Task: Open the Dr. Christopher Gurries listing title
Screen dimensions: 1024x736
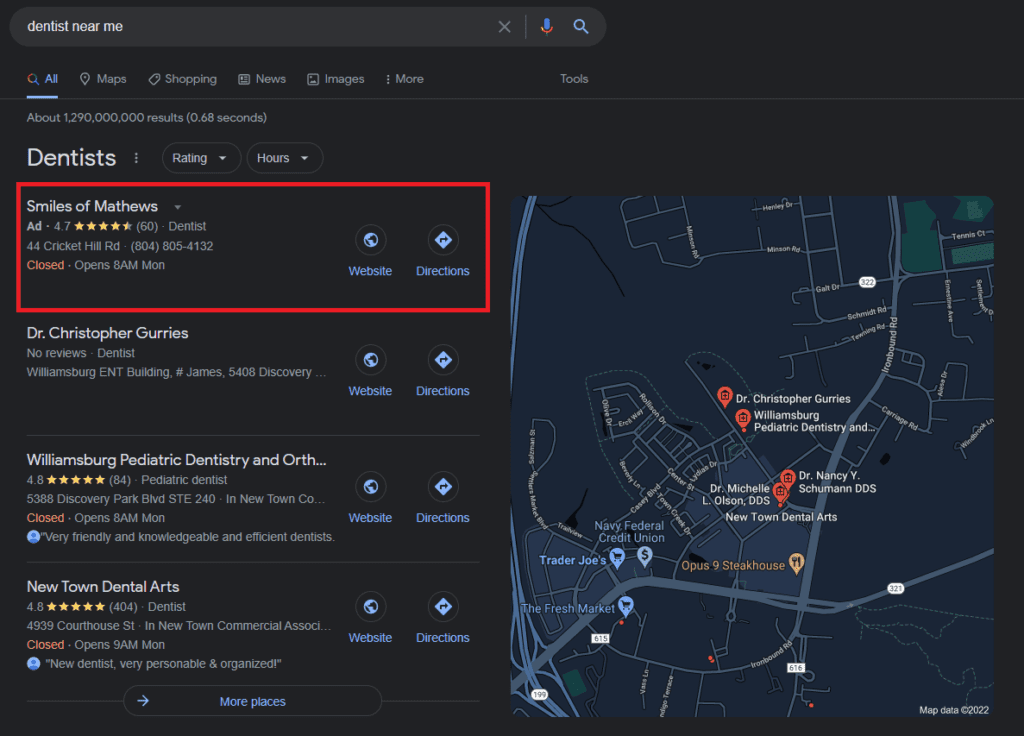Action: [x=108, y=333]
